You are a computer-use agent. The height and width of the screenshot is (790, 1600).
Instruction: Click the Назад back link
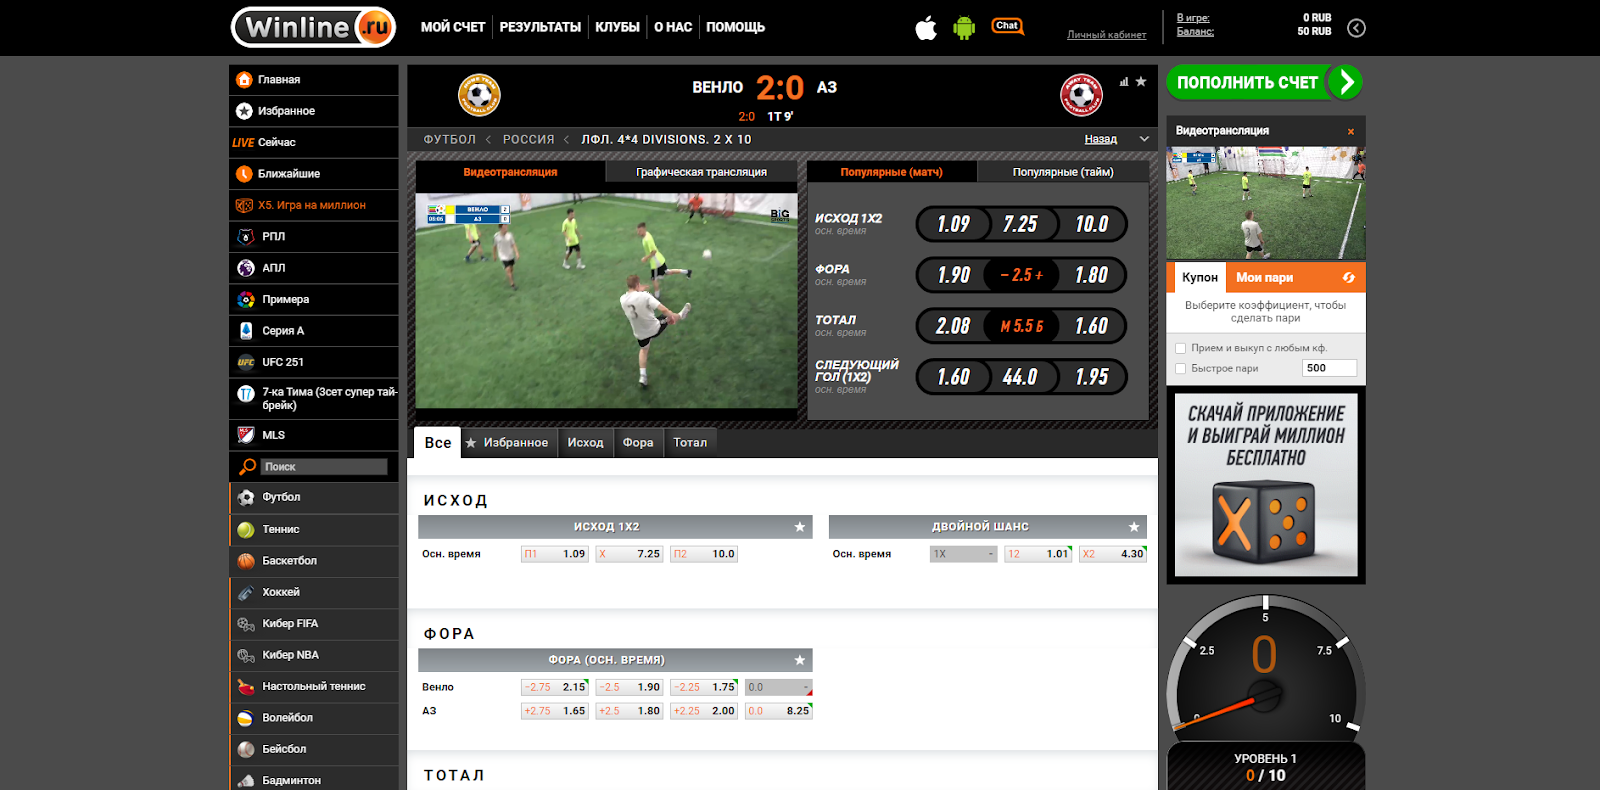pyautogui.click(x=1100, y=139)
